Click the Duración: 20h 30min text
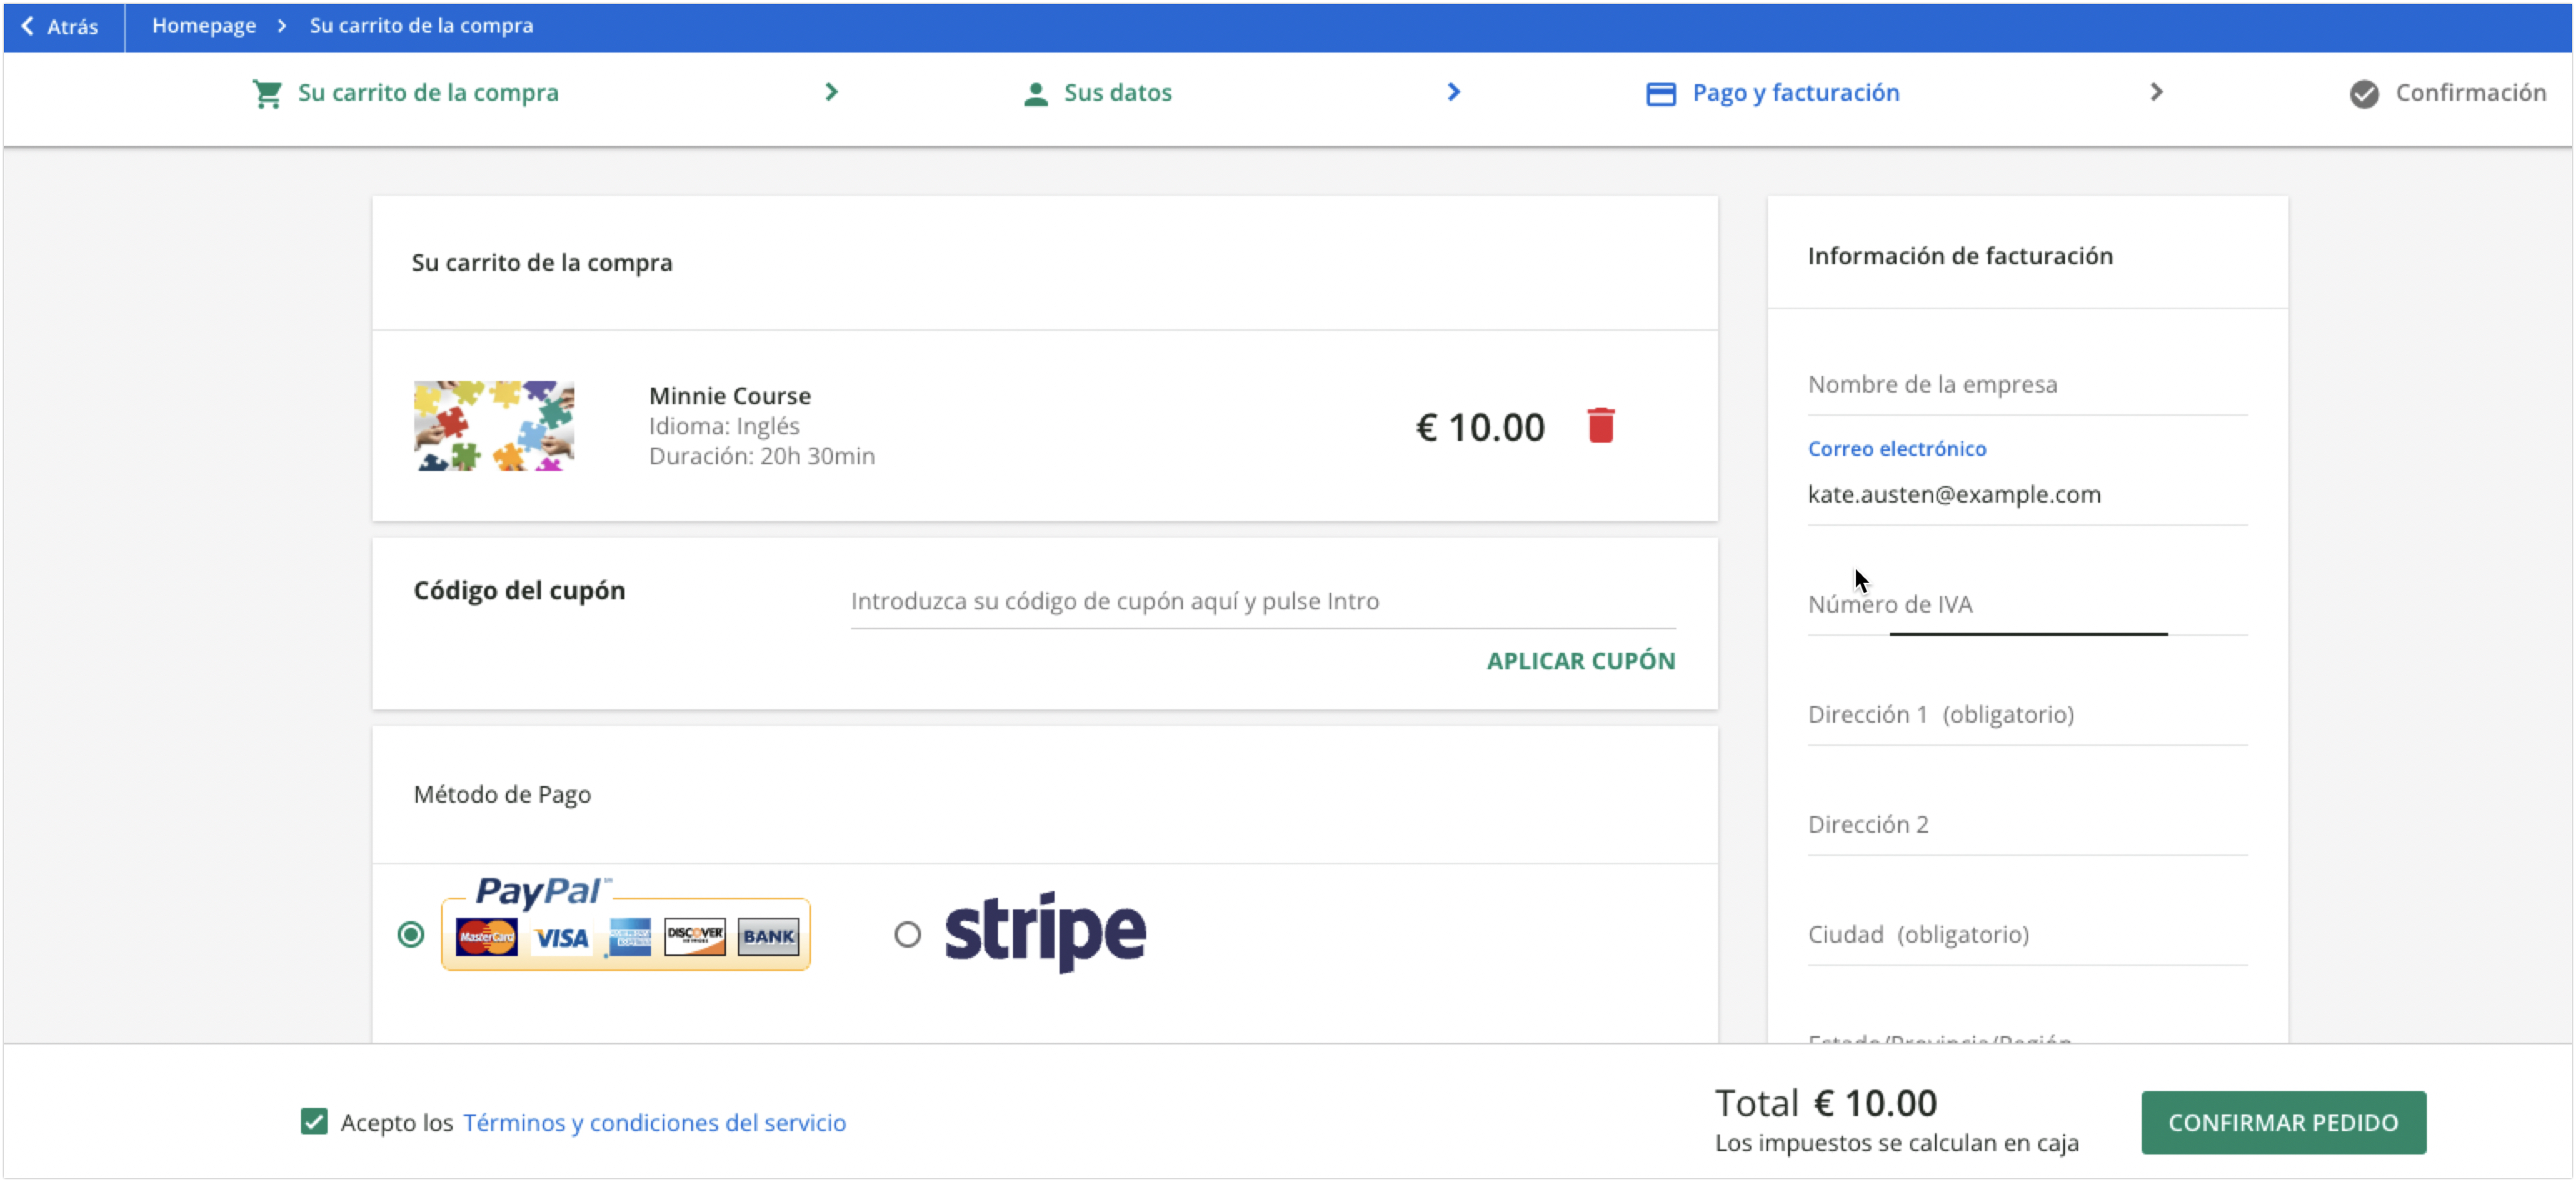This screenshot has height=1182, width=2576. (x=761, y=456)
